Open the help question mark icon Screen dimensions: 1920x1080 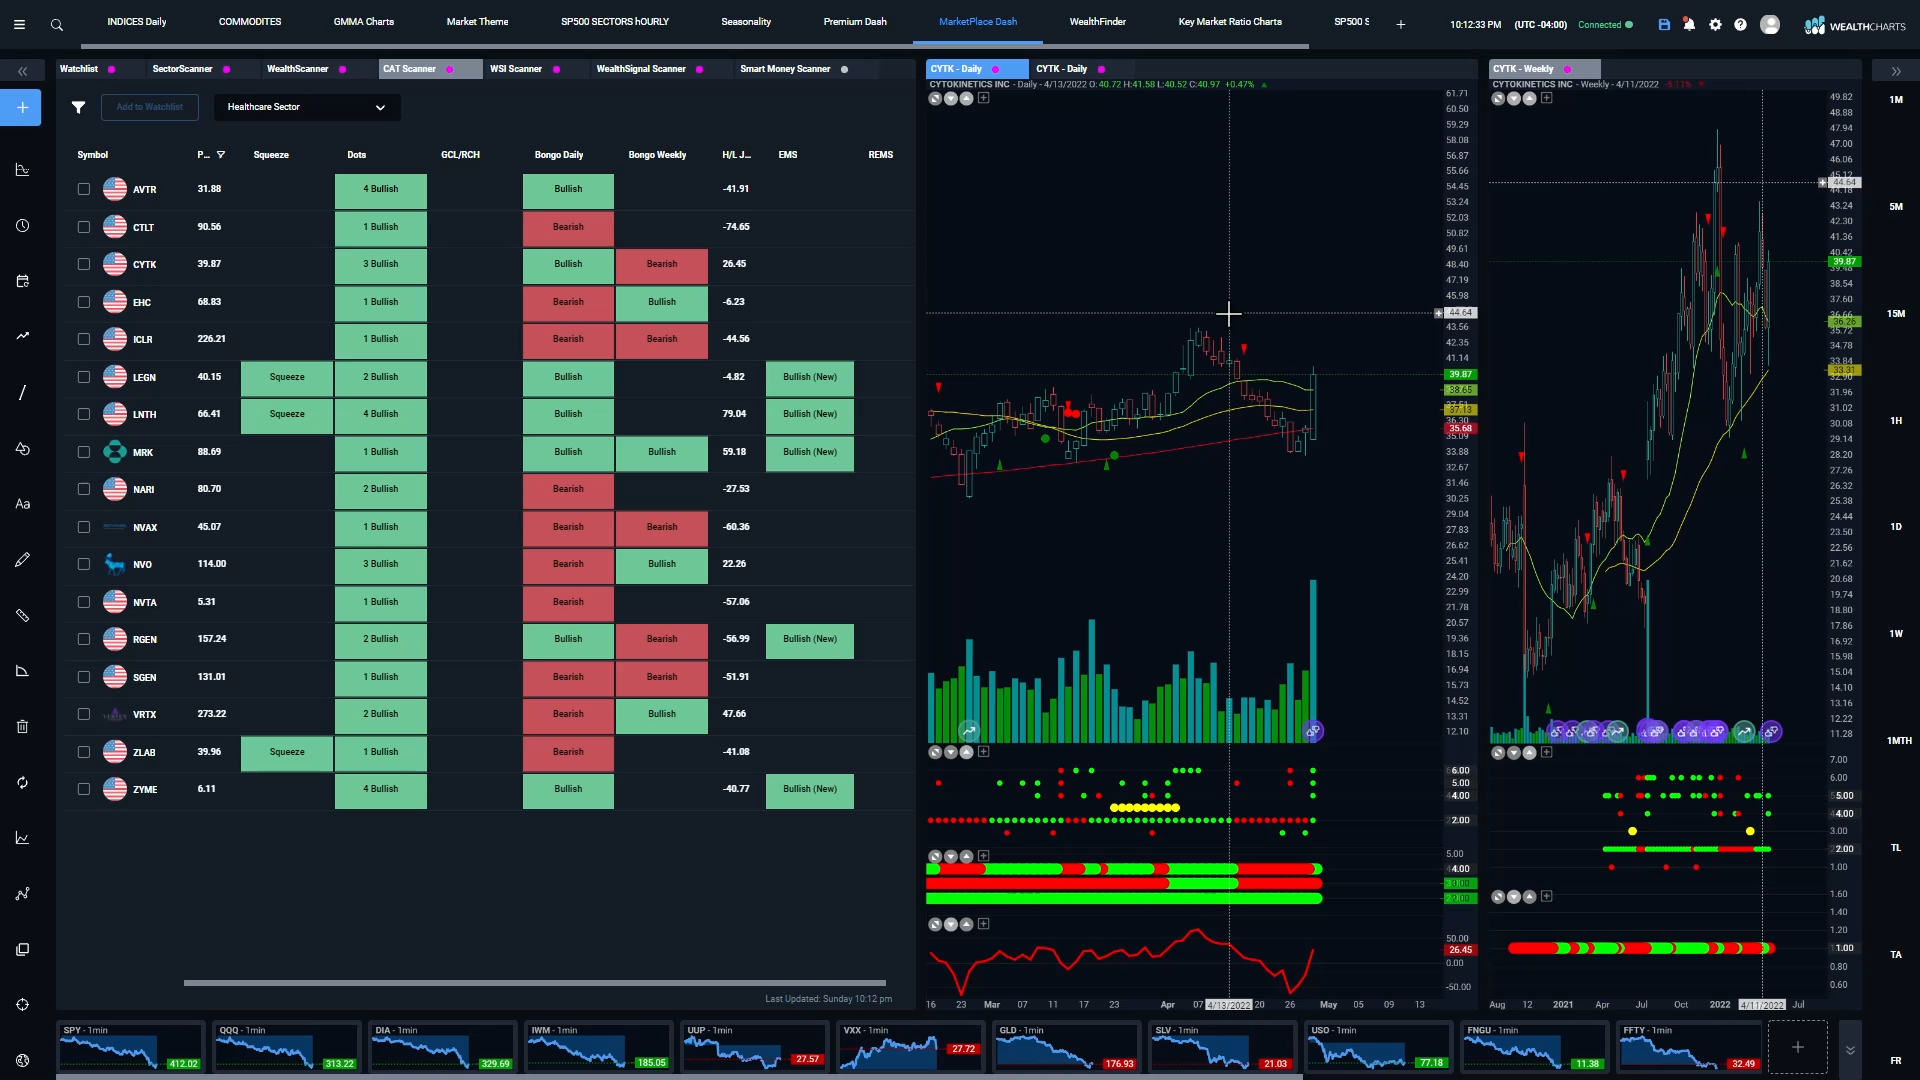(x=1740, y=24)
